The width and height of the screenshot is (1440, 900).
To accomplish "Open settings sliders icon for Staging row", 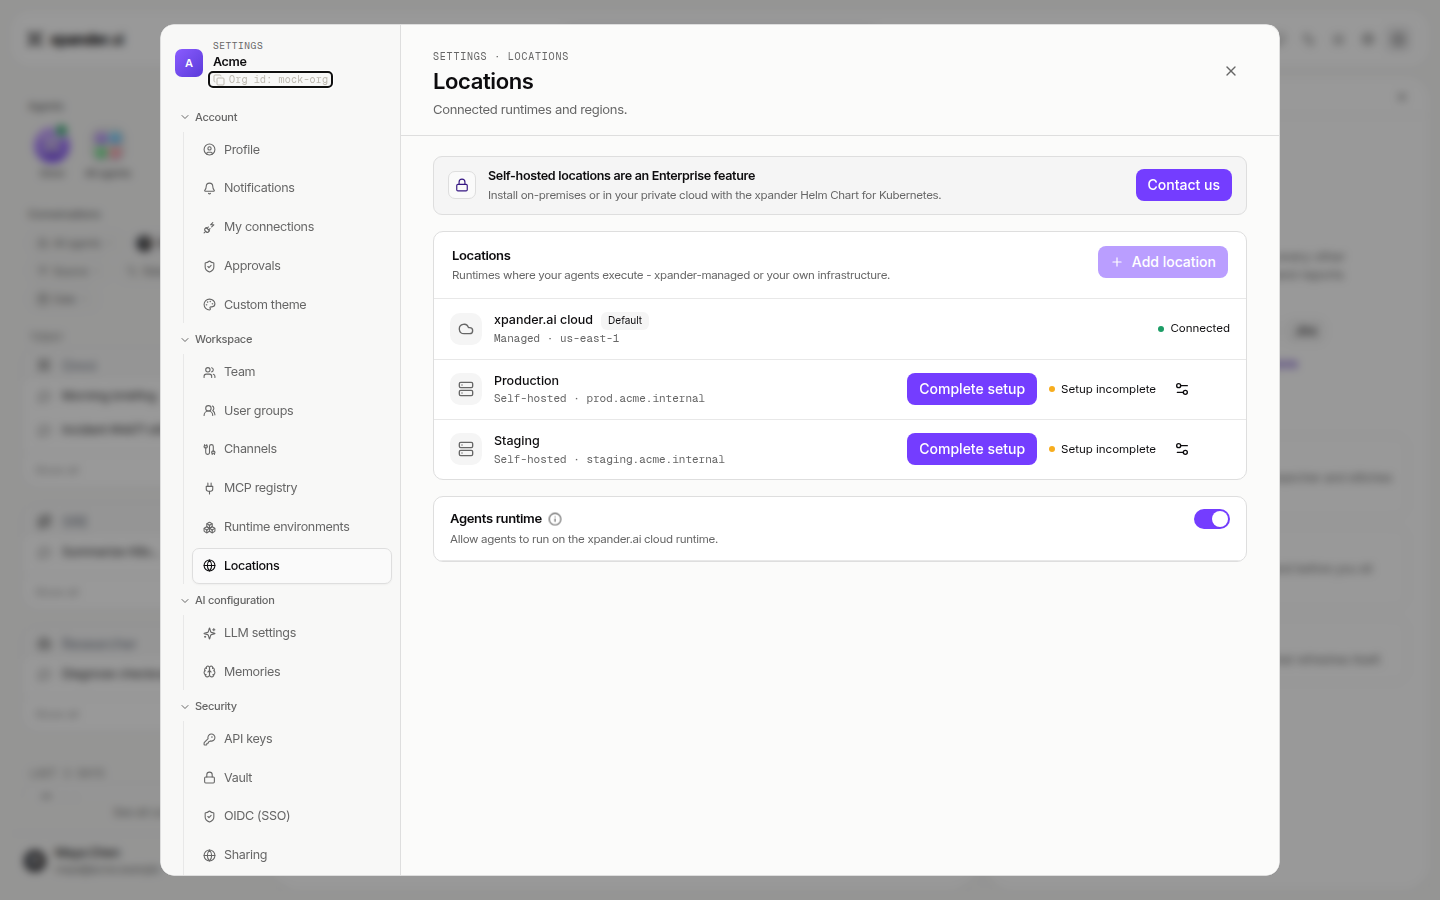I will click(x=1182, y=449).
